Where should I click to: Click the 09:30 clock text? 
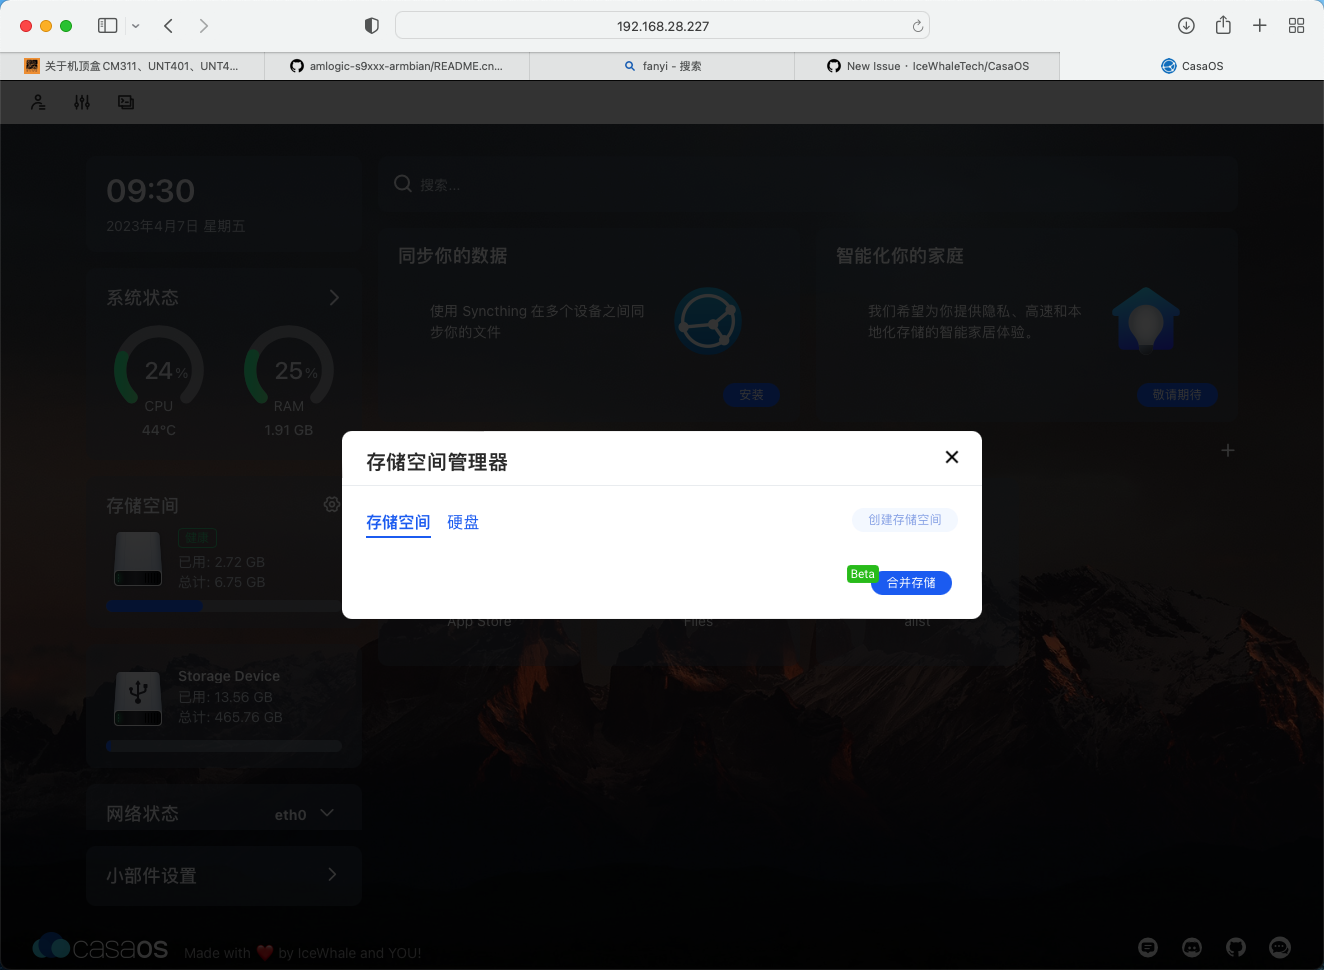coord(151,191)
